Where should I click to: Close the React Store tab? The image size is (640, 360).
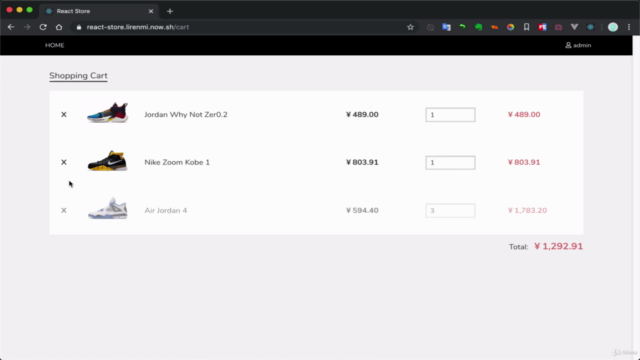coord(151,11)
